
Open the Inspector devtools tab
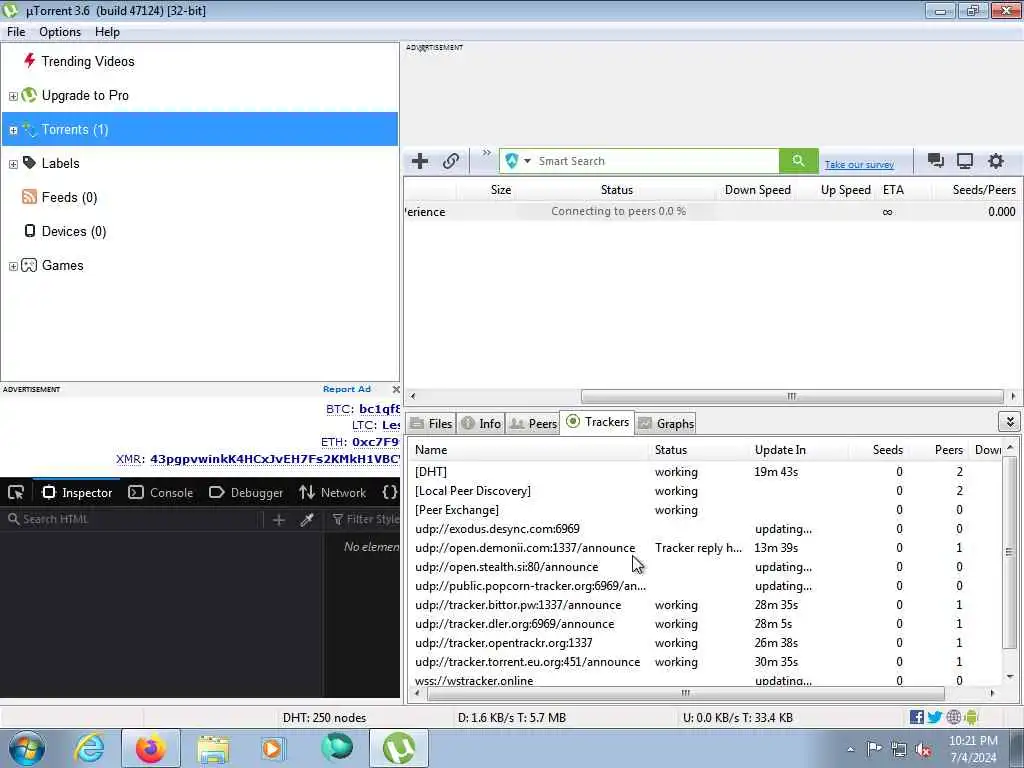tap(77, 493)
